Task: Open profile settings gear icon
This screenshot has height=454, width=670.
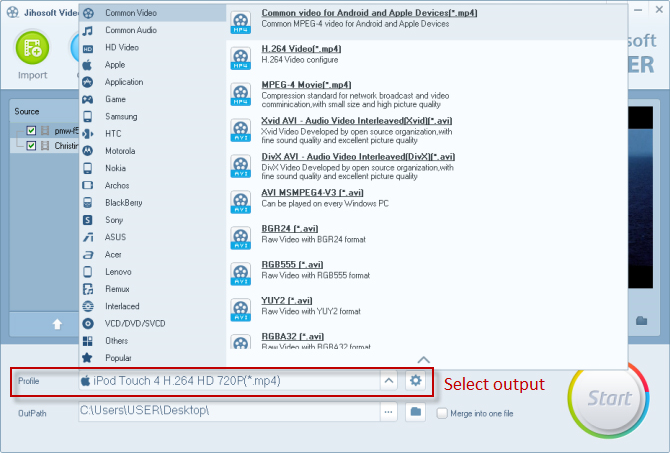Action: tap(417, 381)
